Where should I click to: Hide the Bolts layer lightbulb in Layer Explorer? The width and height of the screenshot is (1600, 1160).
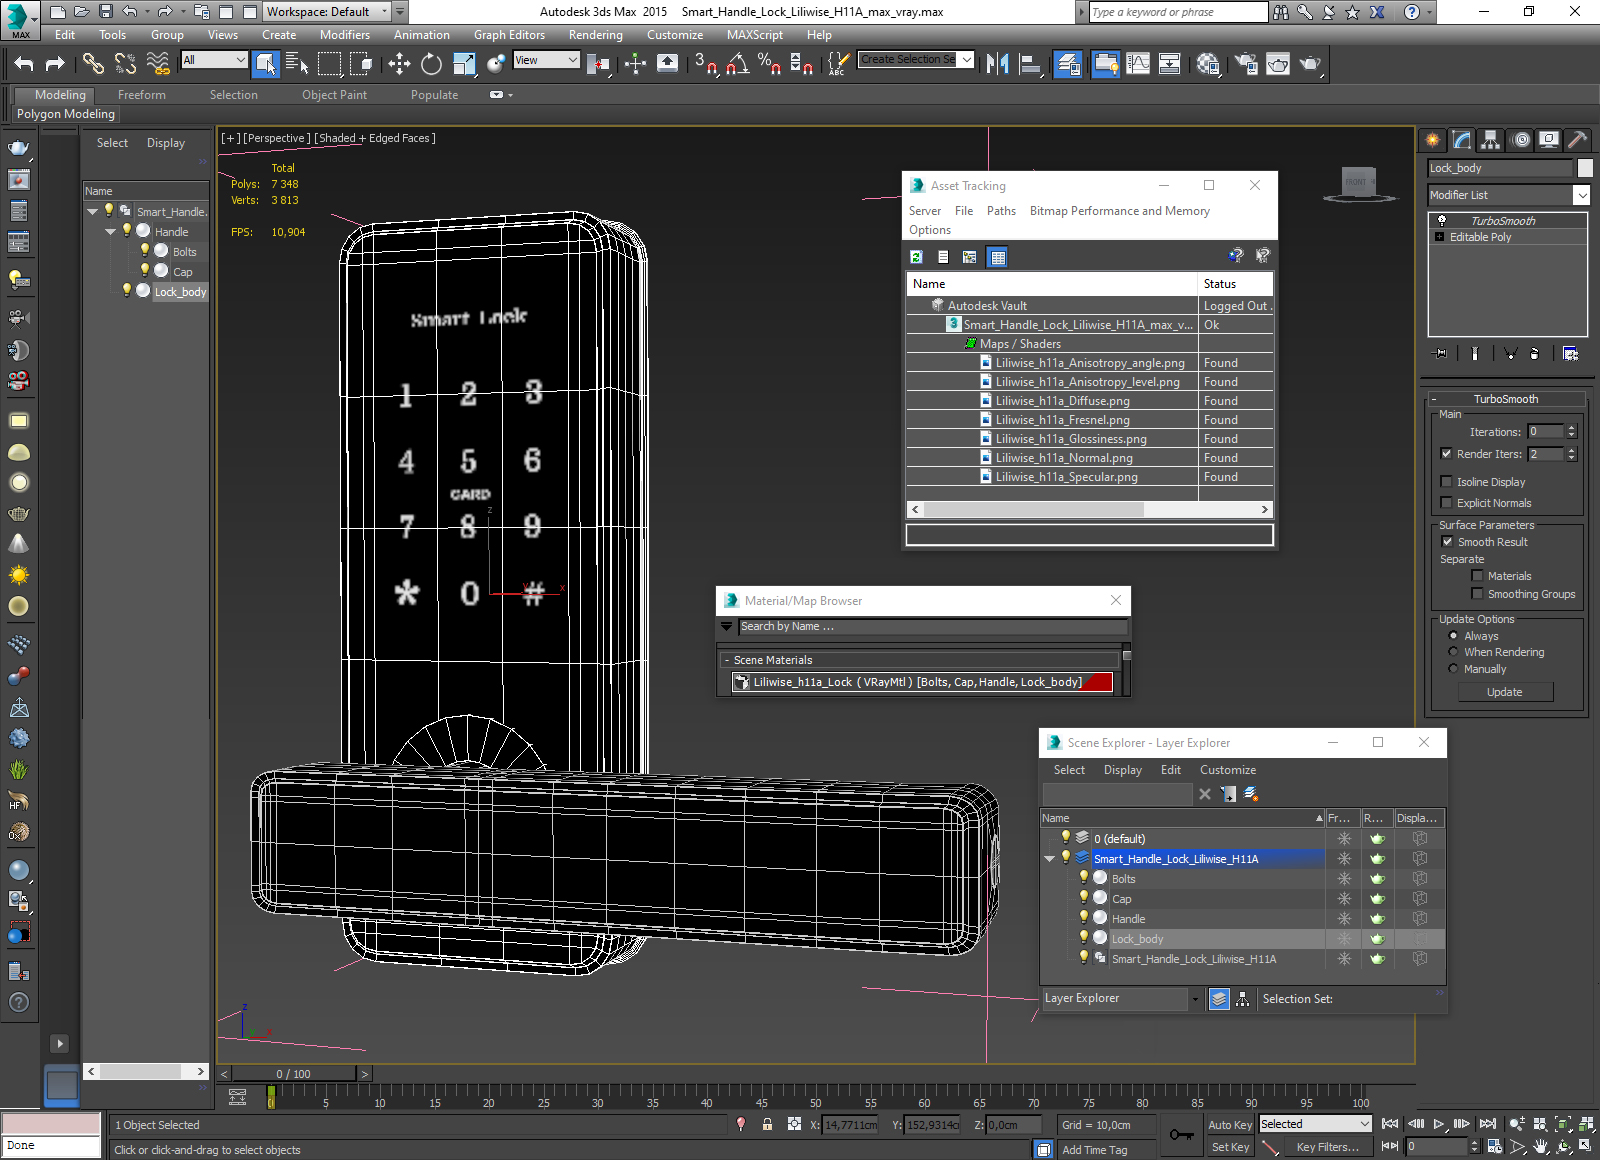[1083, 878]
